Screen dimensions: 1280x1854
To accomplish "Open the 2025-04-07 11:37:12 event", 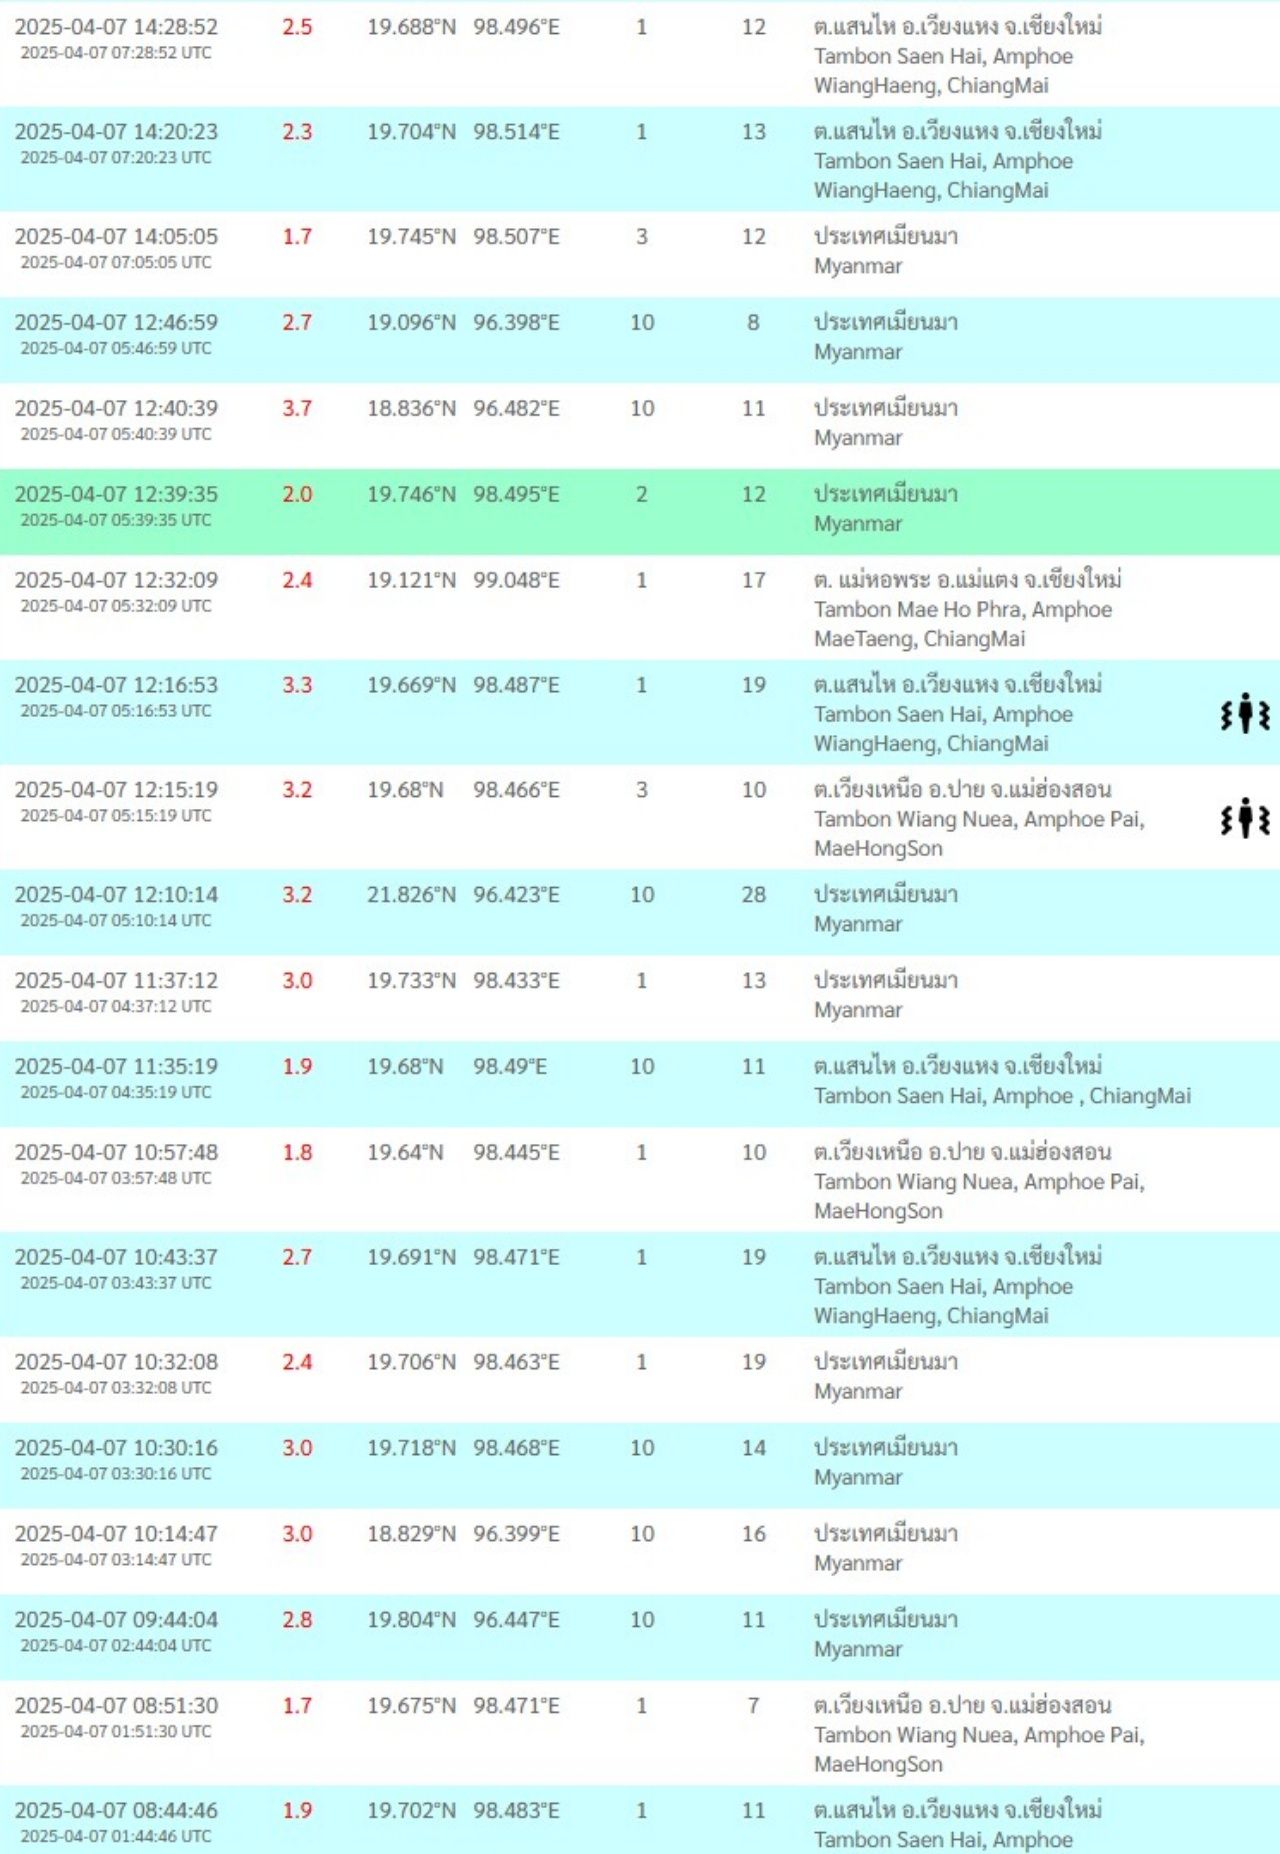I will pyautogui.click(x=640, y=998).
